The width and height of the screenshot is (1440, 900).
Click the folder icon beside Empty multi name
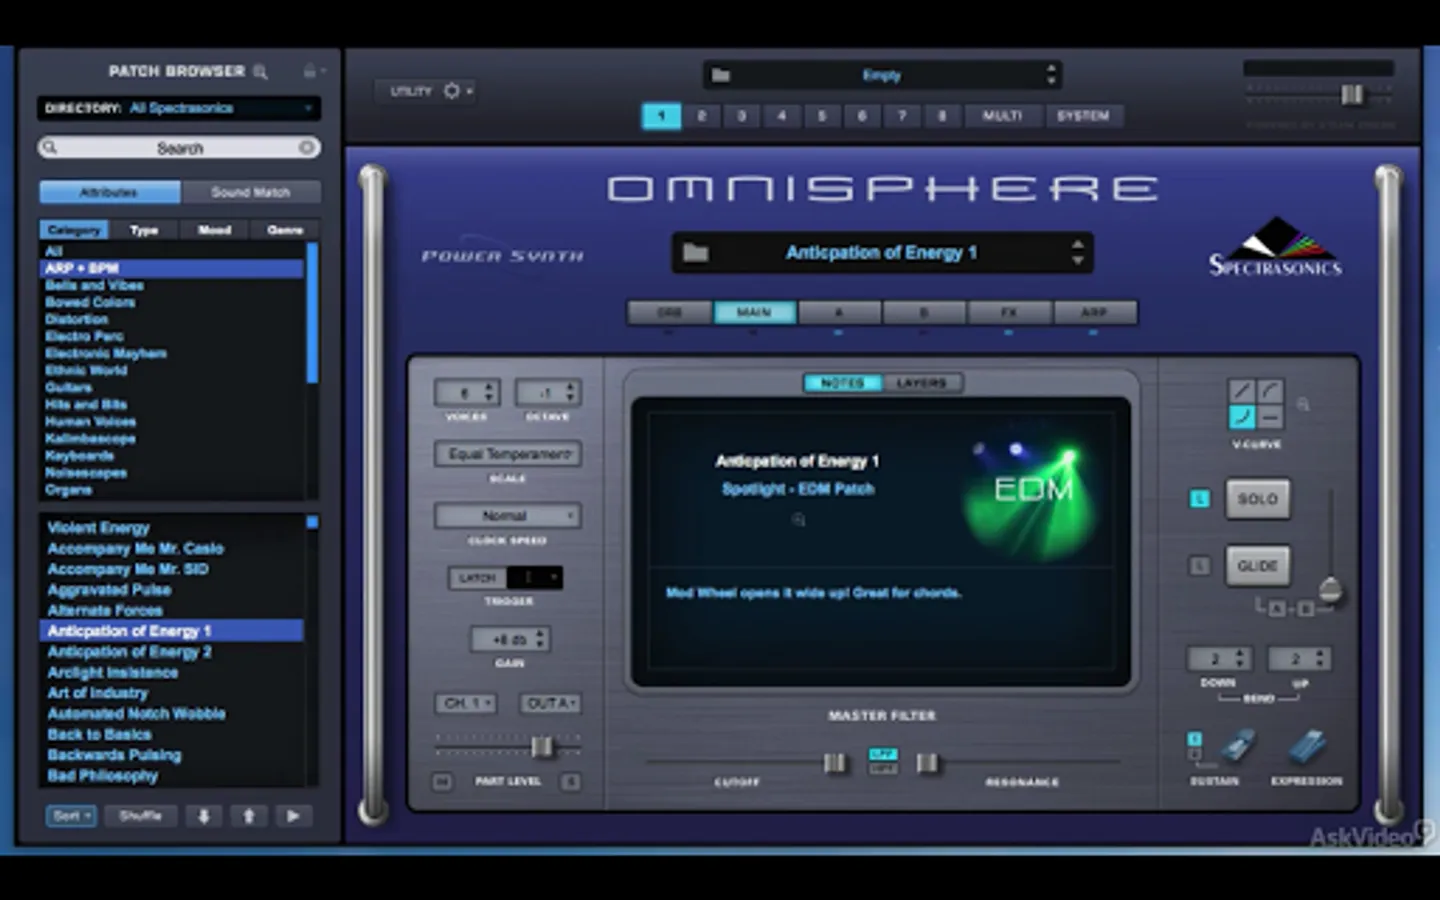[721, 75]
